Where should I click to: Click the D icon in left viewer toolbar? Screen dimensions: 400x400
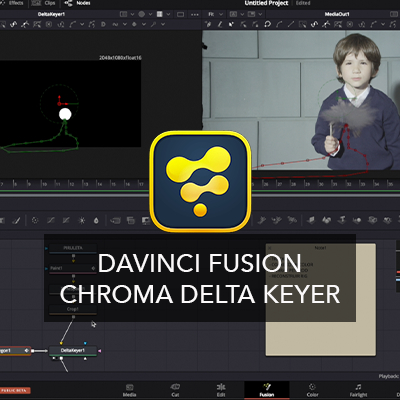103,24
